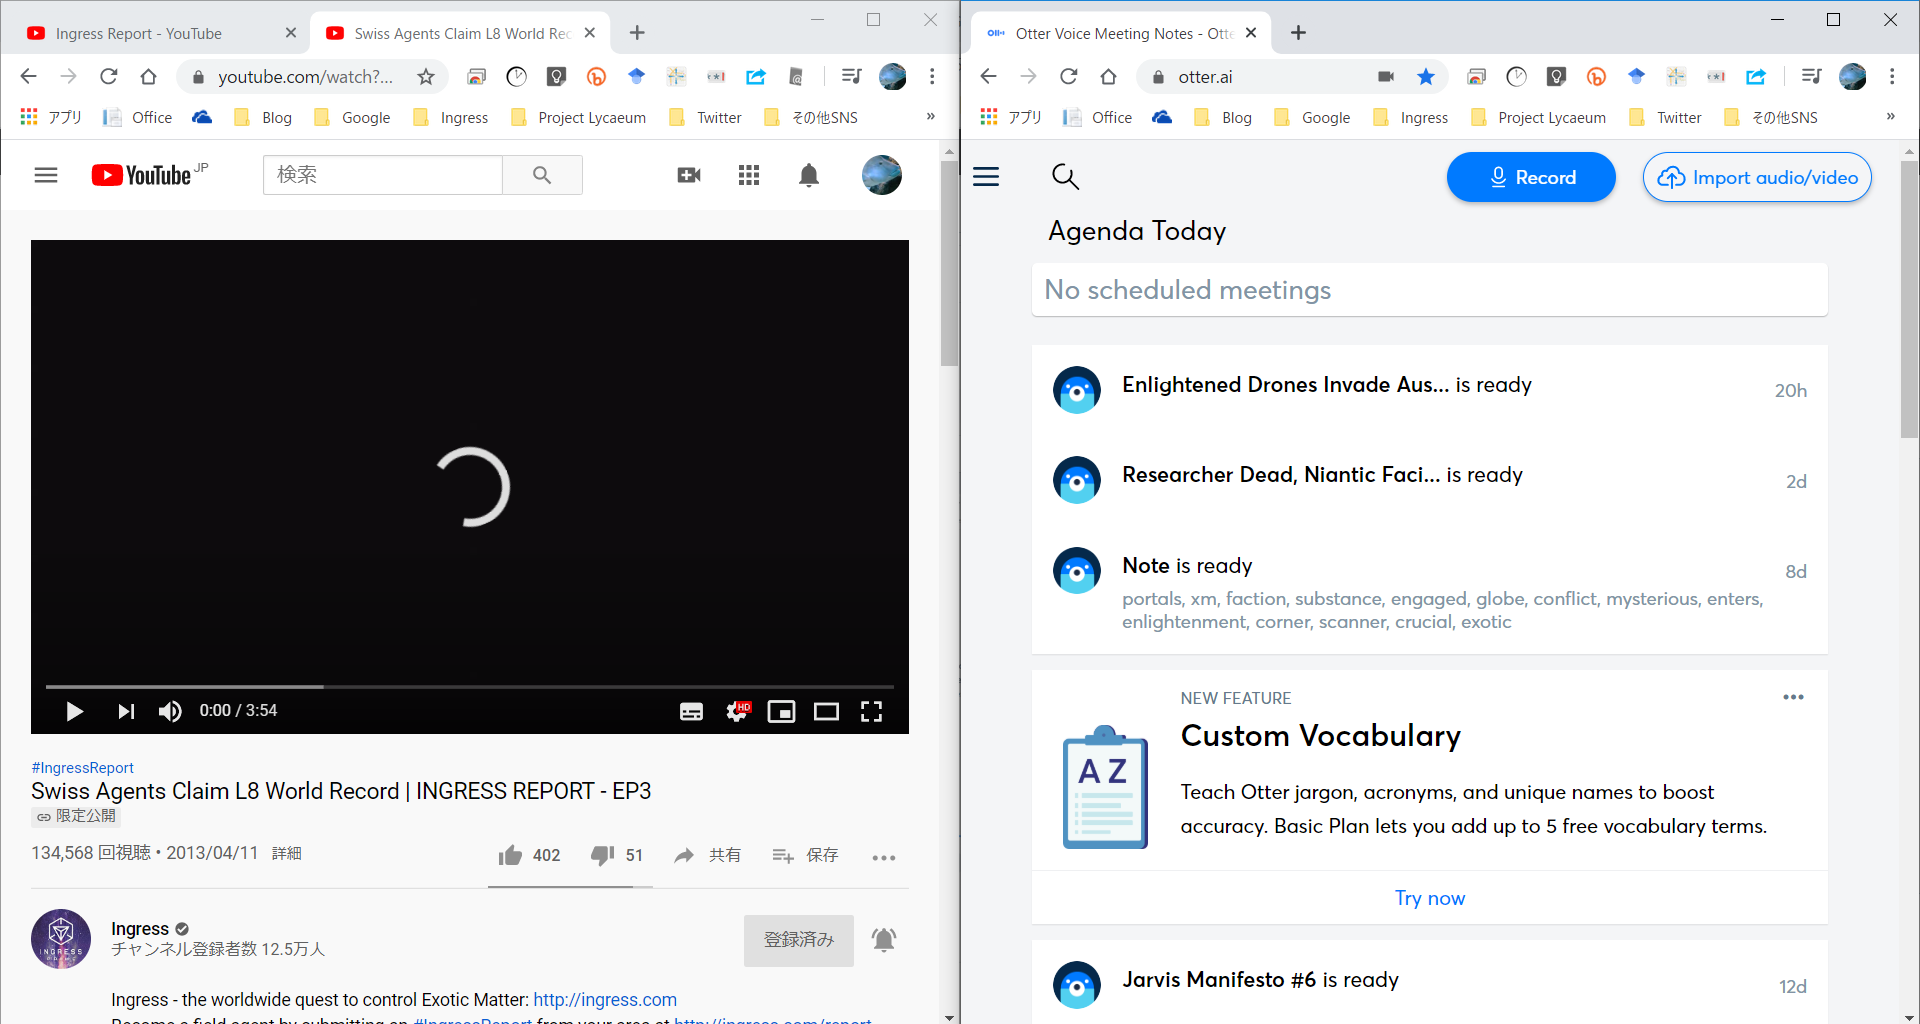1920x1024 pixels.
Task: Click YouTube page scrollbar thumb
Action: [x=949, y=264]
